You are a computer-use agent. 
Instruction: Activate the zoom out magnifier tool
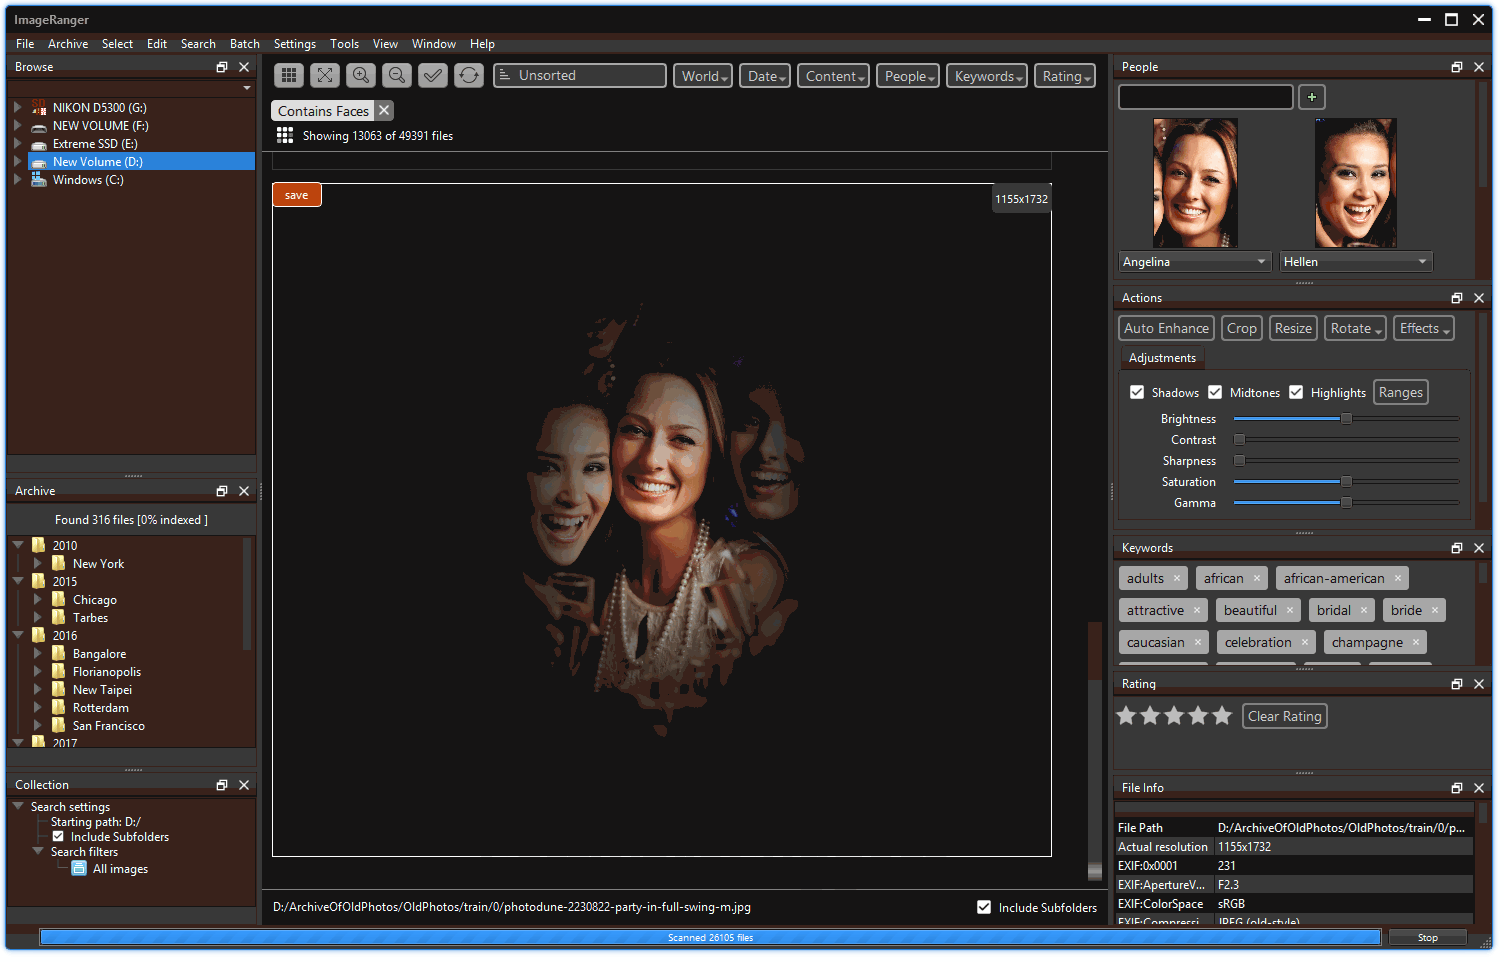click(x=396, y=75)
